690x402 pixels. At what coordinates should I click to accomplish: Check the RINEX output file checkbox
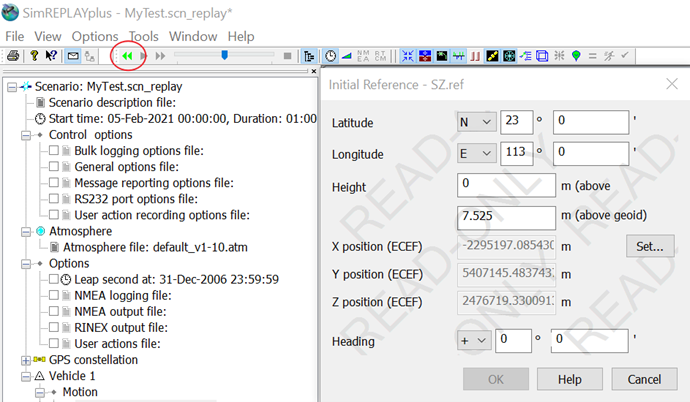point(54,327)
